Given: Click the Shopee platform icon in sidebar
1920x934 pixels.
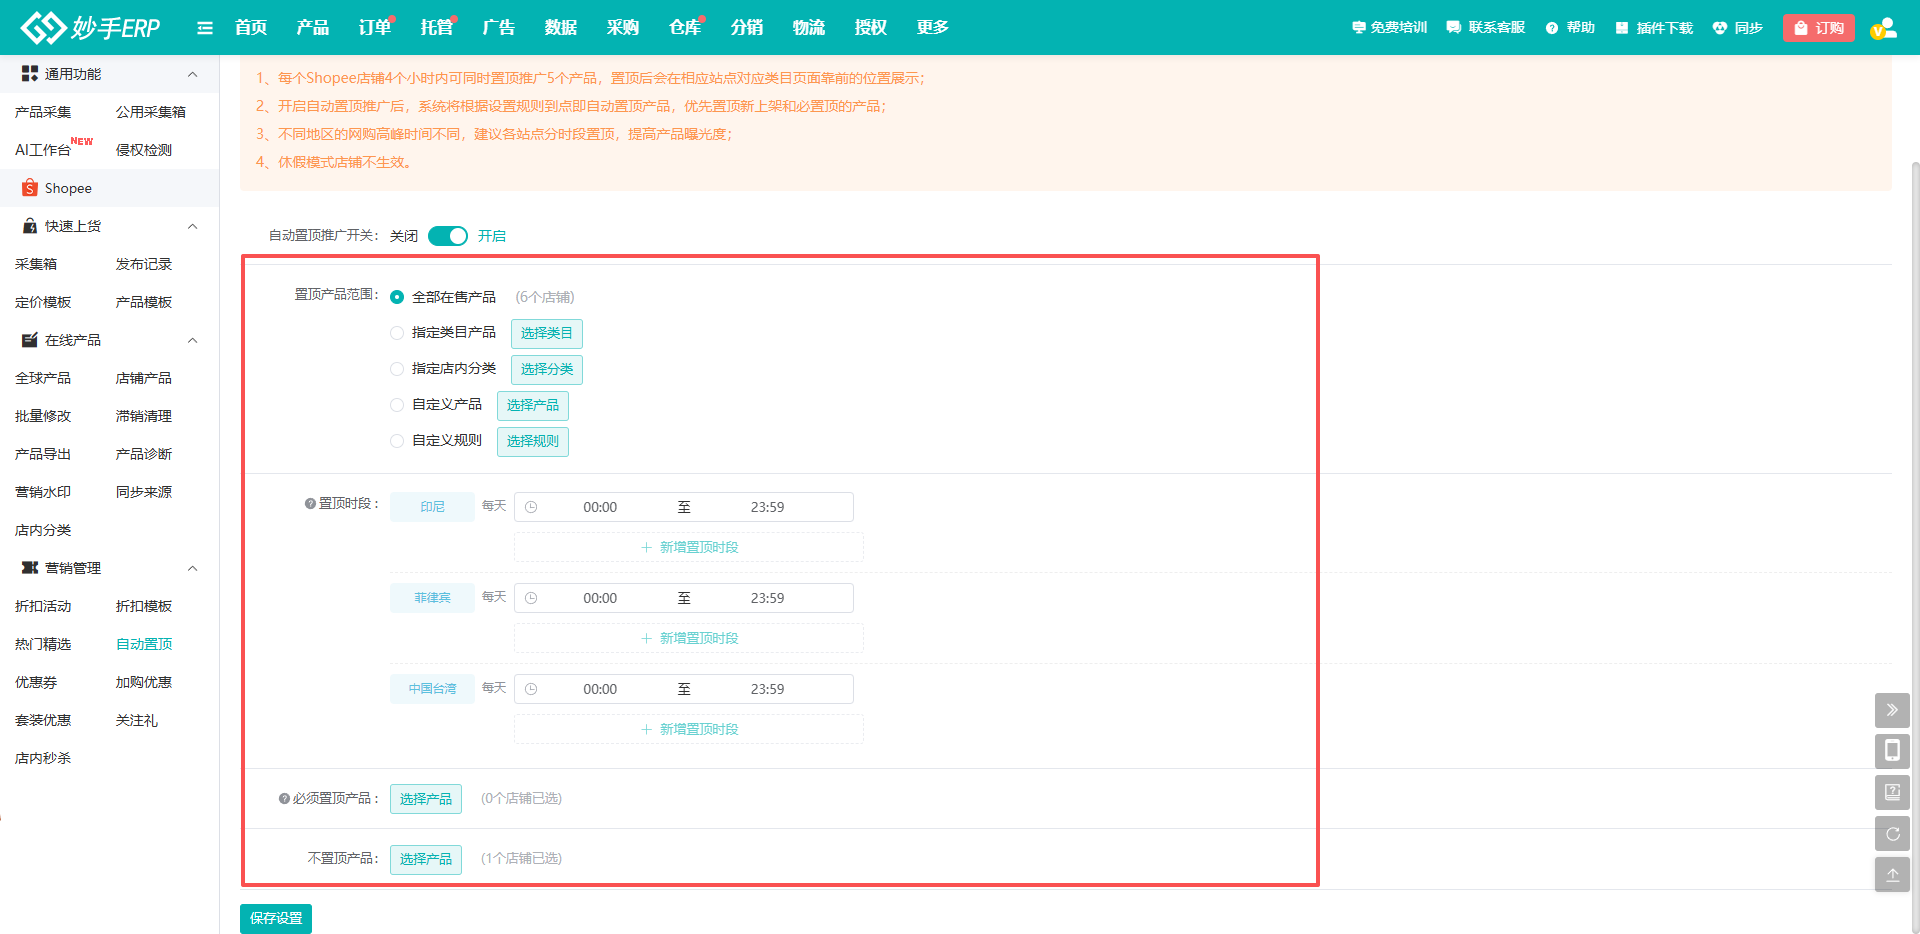Looking at the screenshot, I should [30, 188].
